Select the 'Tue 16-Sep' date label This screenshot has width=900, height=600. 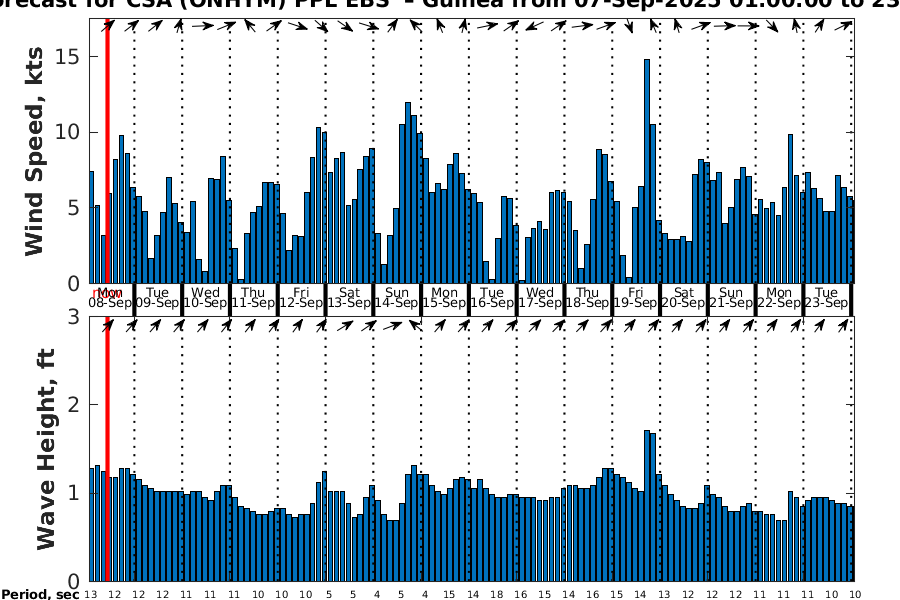click(492, 298)
